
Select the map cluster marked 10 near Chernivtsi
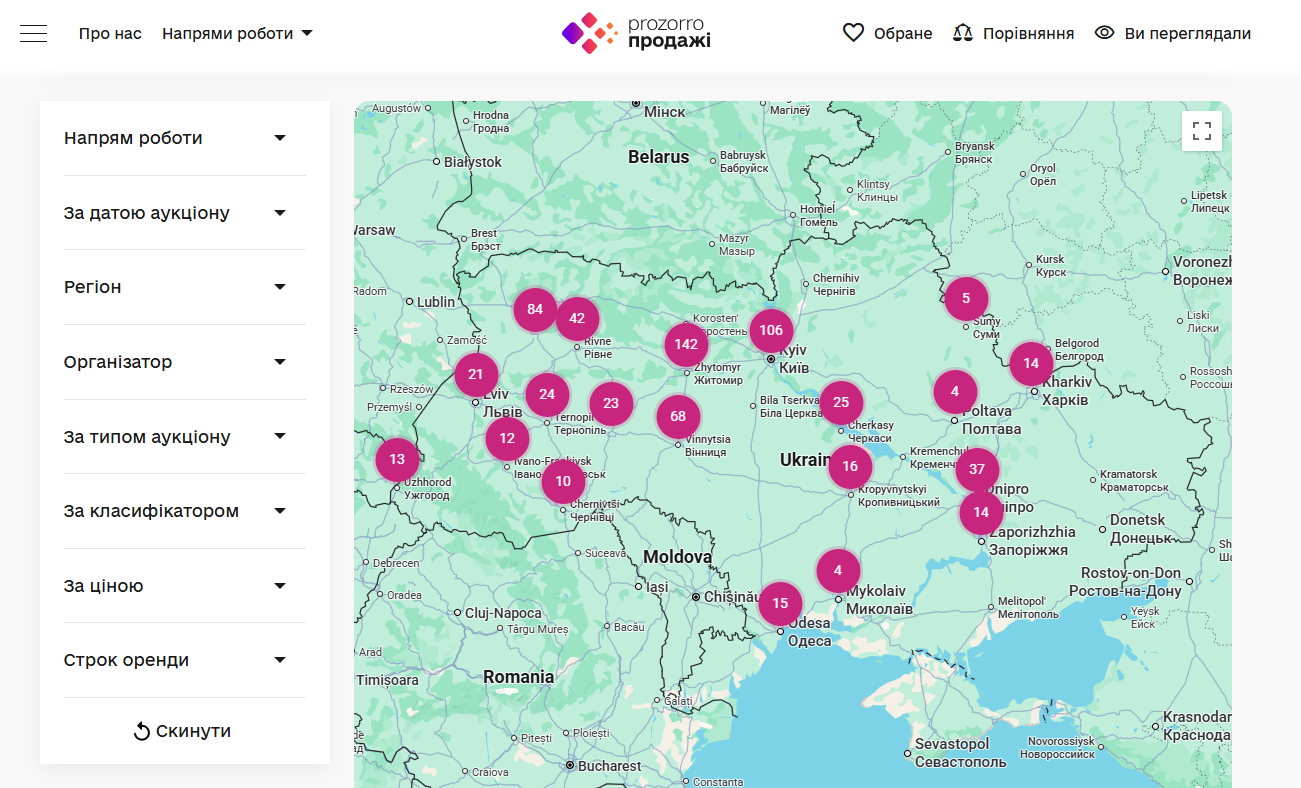pos(563,481)
